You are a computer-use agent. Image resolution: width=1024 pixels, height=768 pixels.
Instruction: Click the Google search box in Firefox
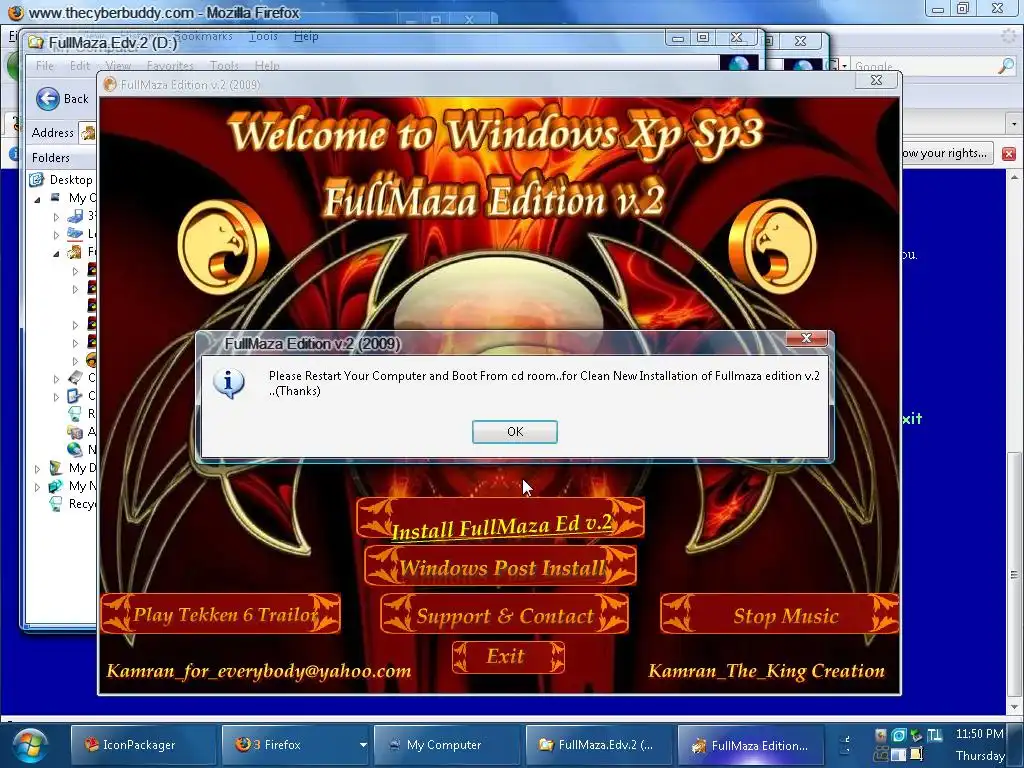tap(924, 66)
